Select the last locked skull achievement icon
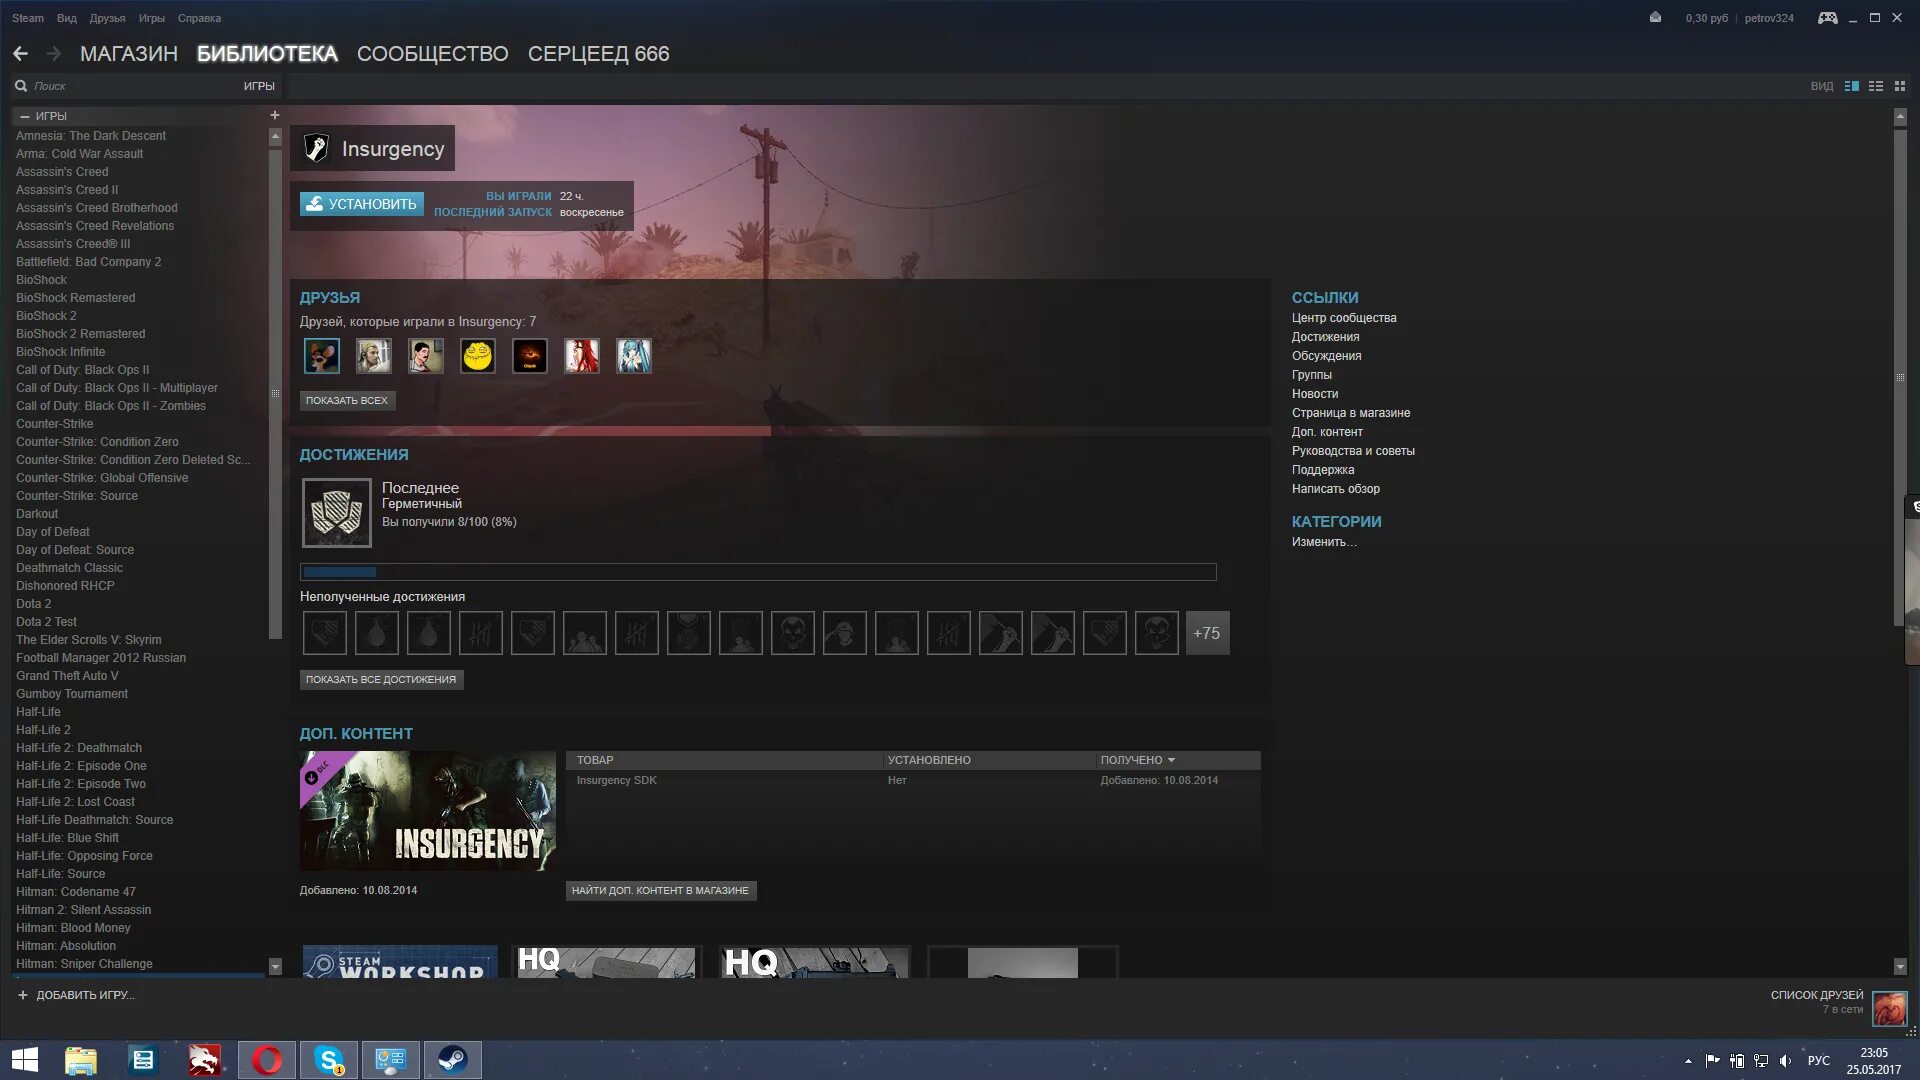Viewport: 1920px width, 1080px height. (x=1157, y=633)
